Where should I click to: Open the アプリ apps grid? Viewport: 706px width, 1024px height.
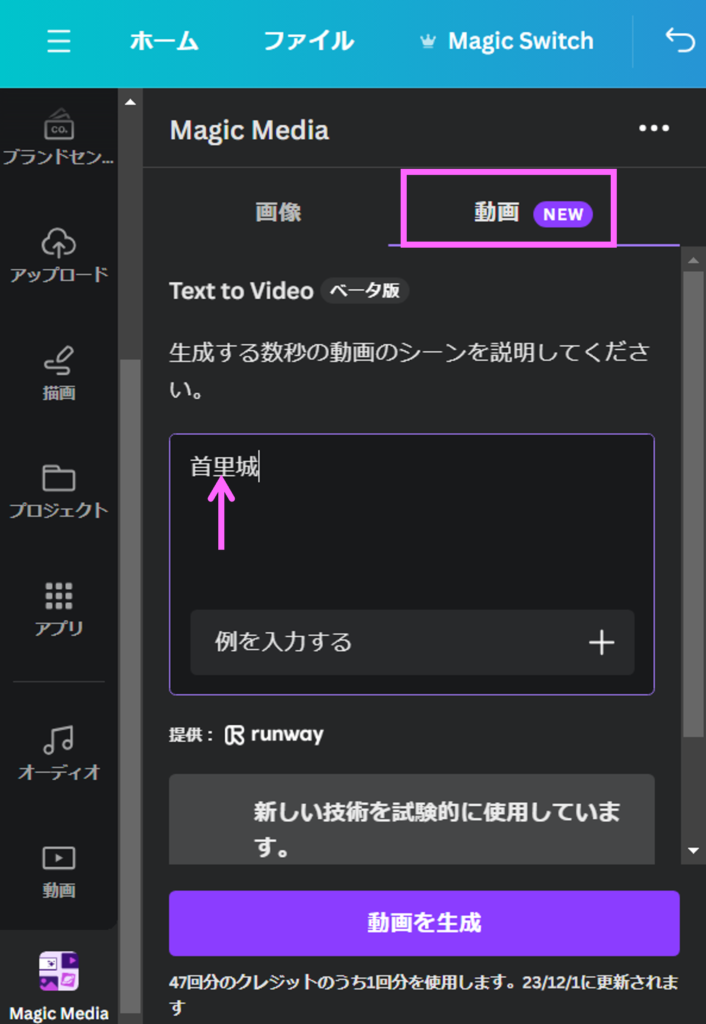point(58,608)
